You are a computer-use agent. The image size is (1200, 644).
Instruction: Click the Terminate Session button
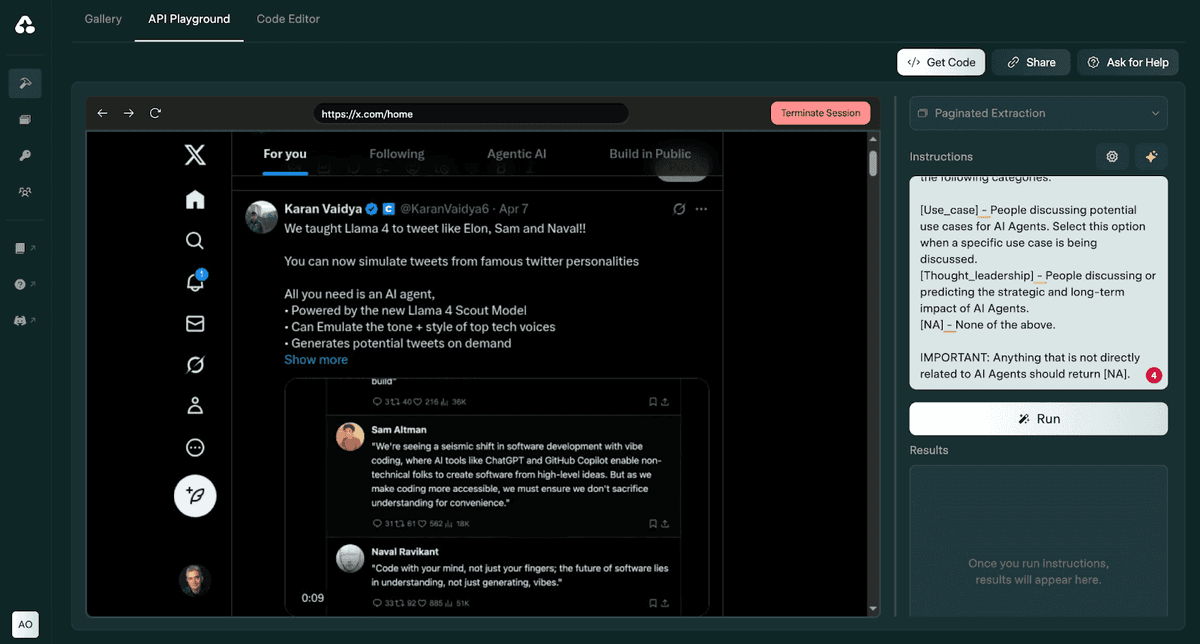click(x=820, y=113)
